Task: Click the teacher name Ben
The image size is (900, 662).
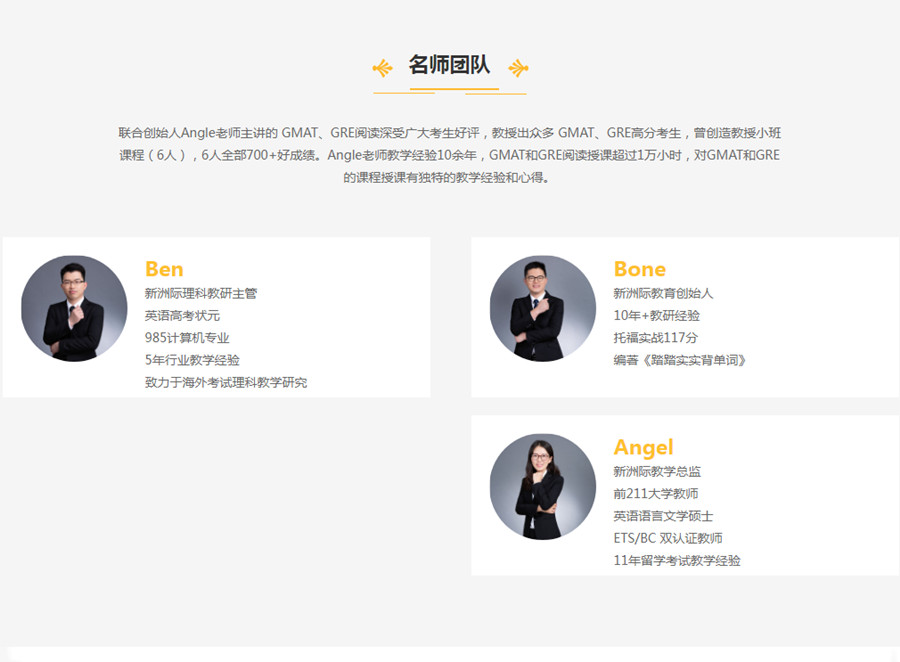Action: pos(164,269)
